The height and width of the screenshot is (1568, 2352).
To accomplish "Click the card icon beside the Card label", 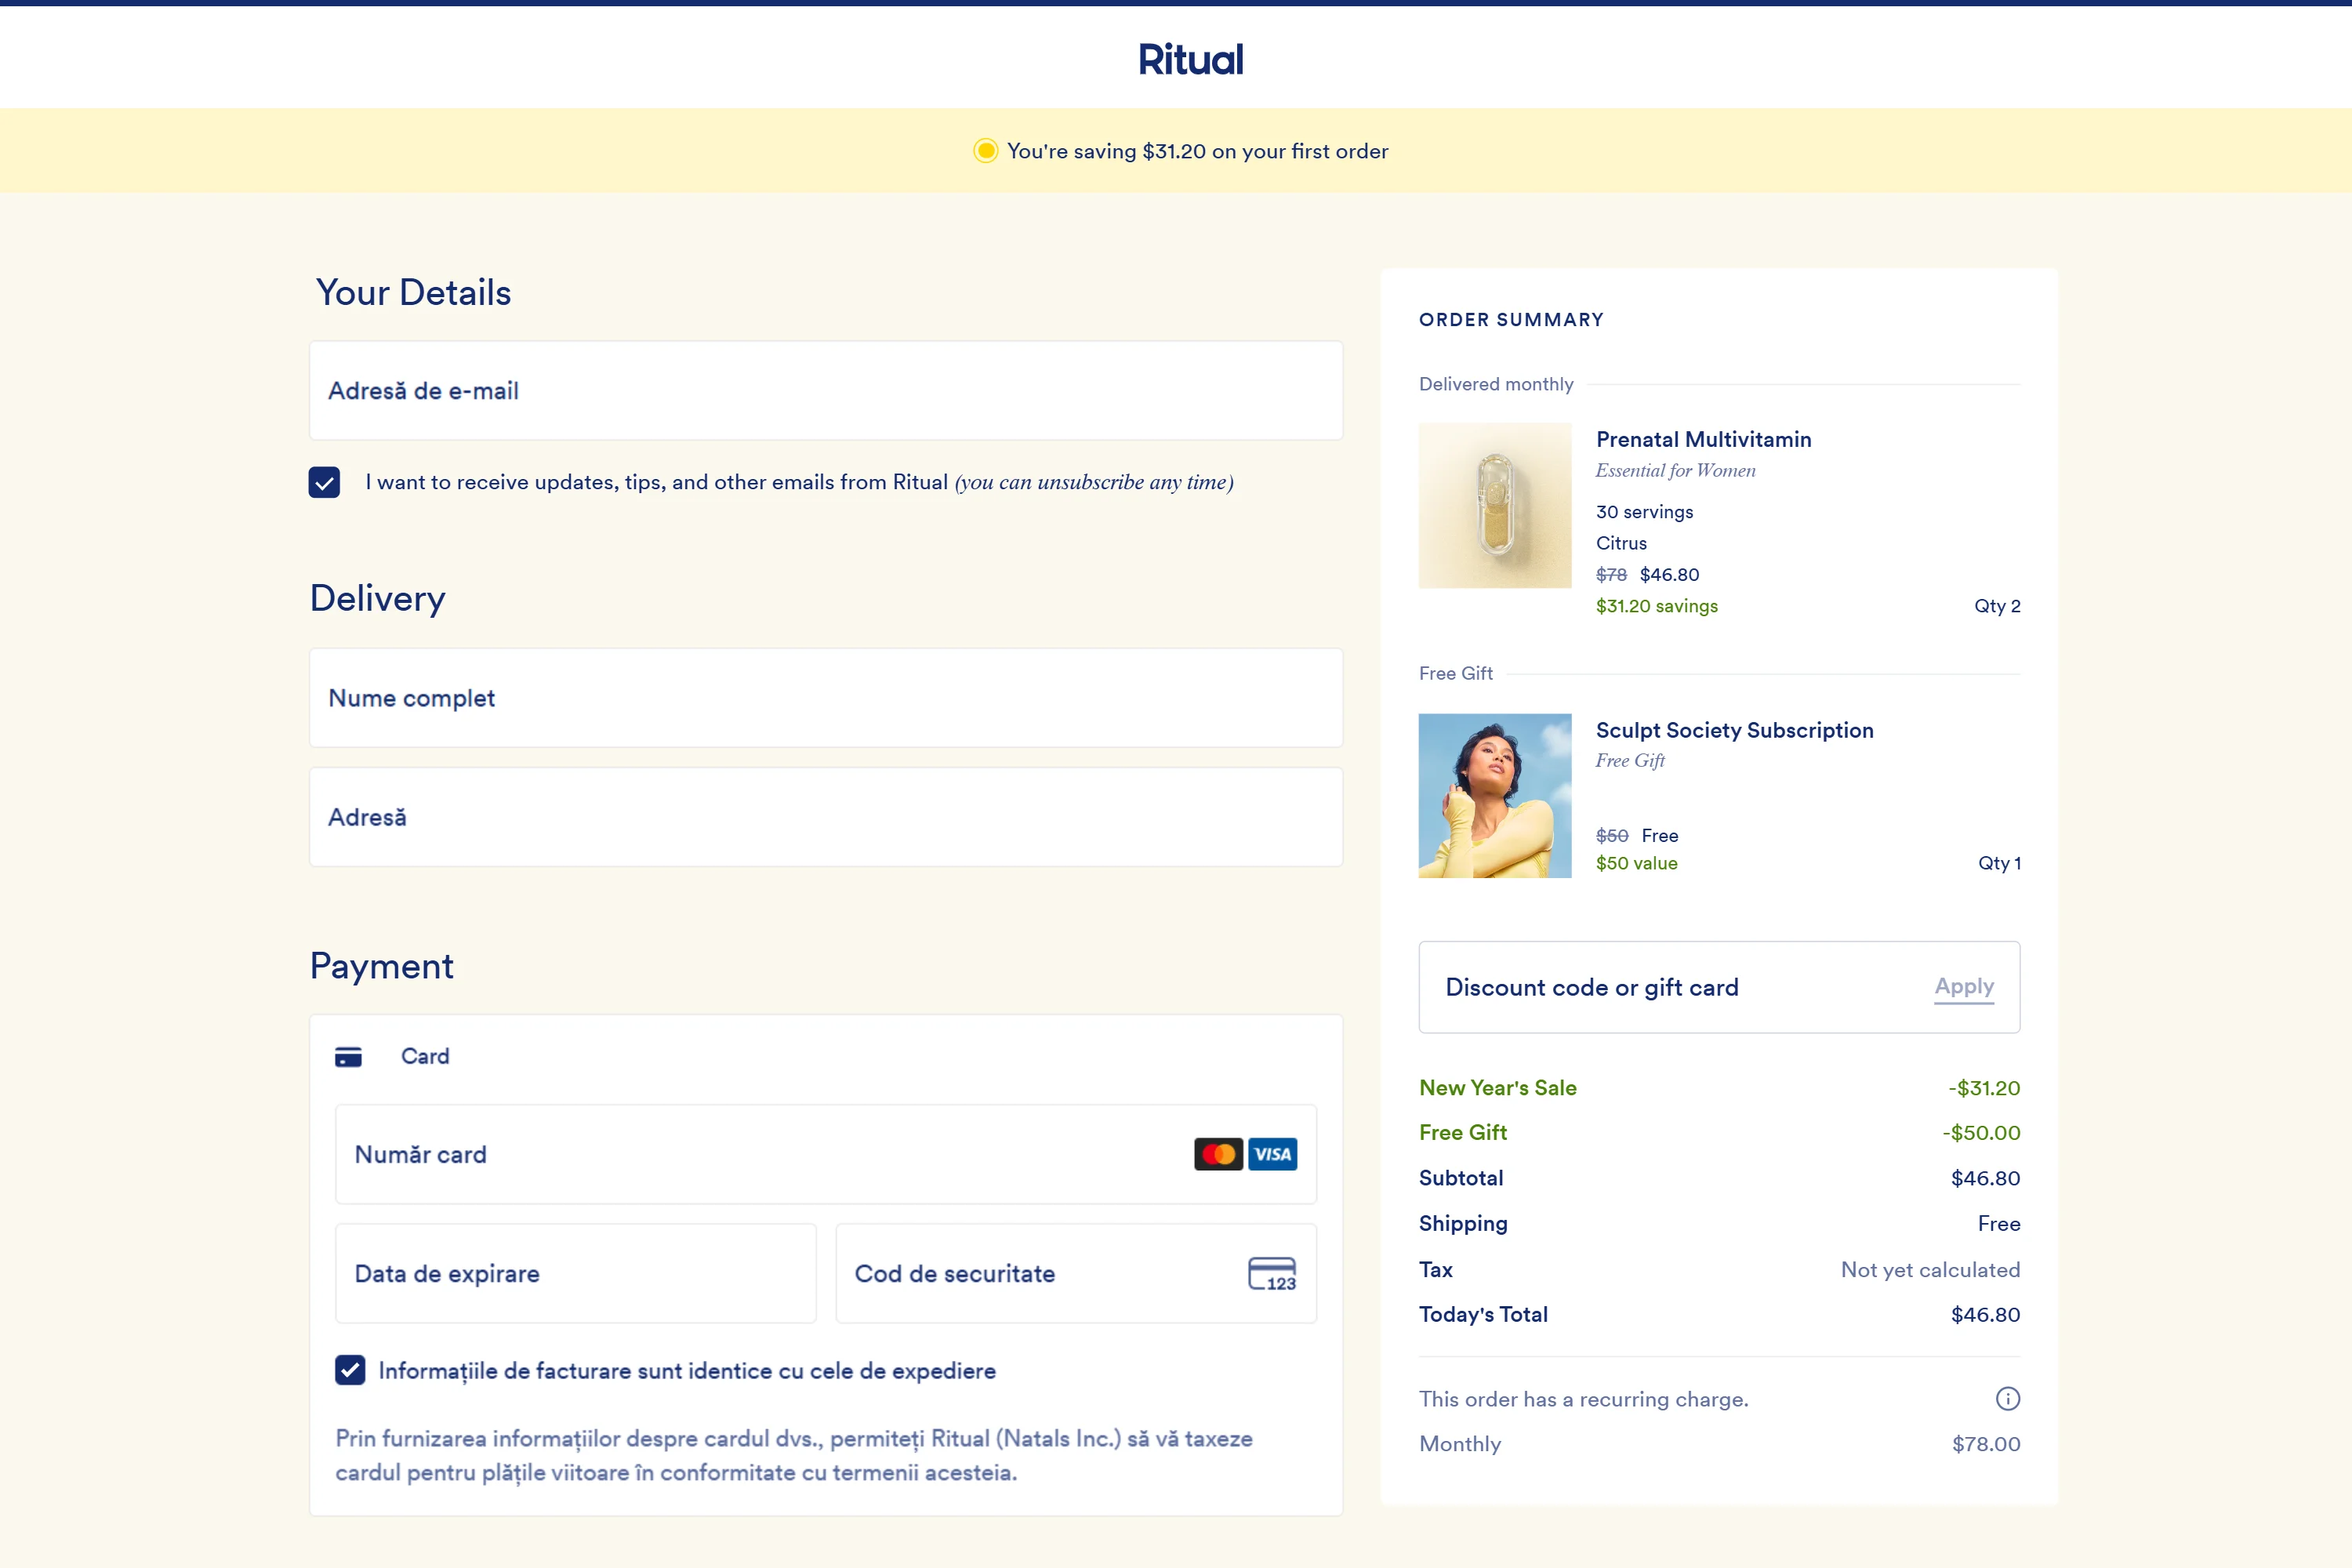I will point(348,1057).
